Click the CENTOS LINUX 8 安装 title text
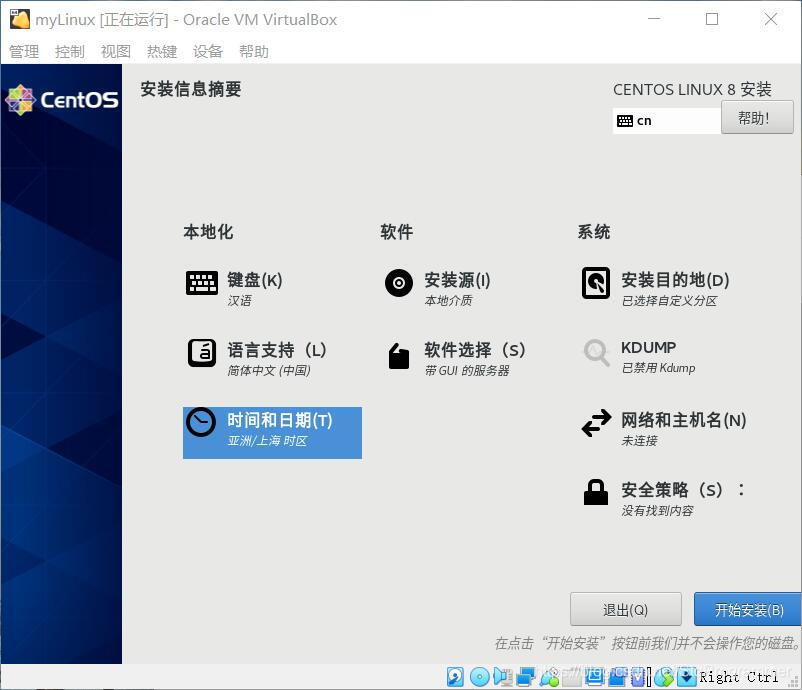 (692, 90)
